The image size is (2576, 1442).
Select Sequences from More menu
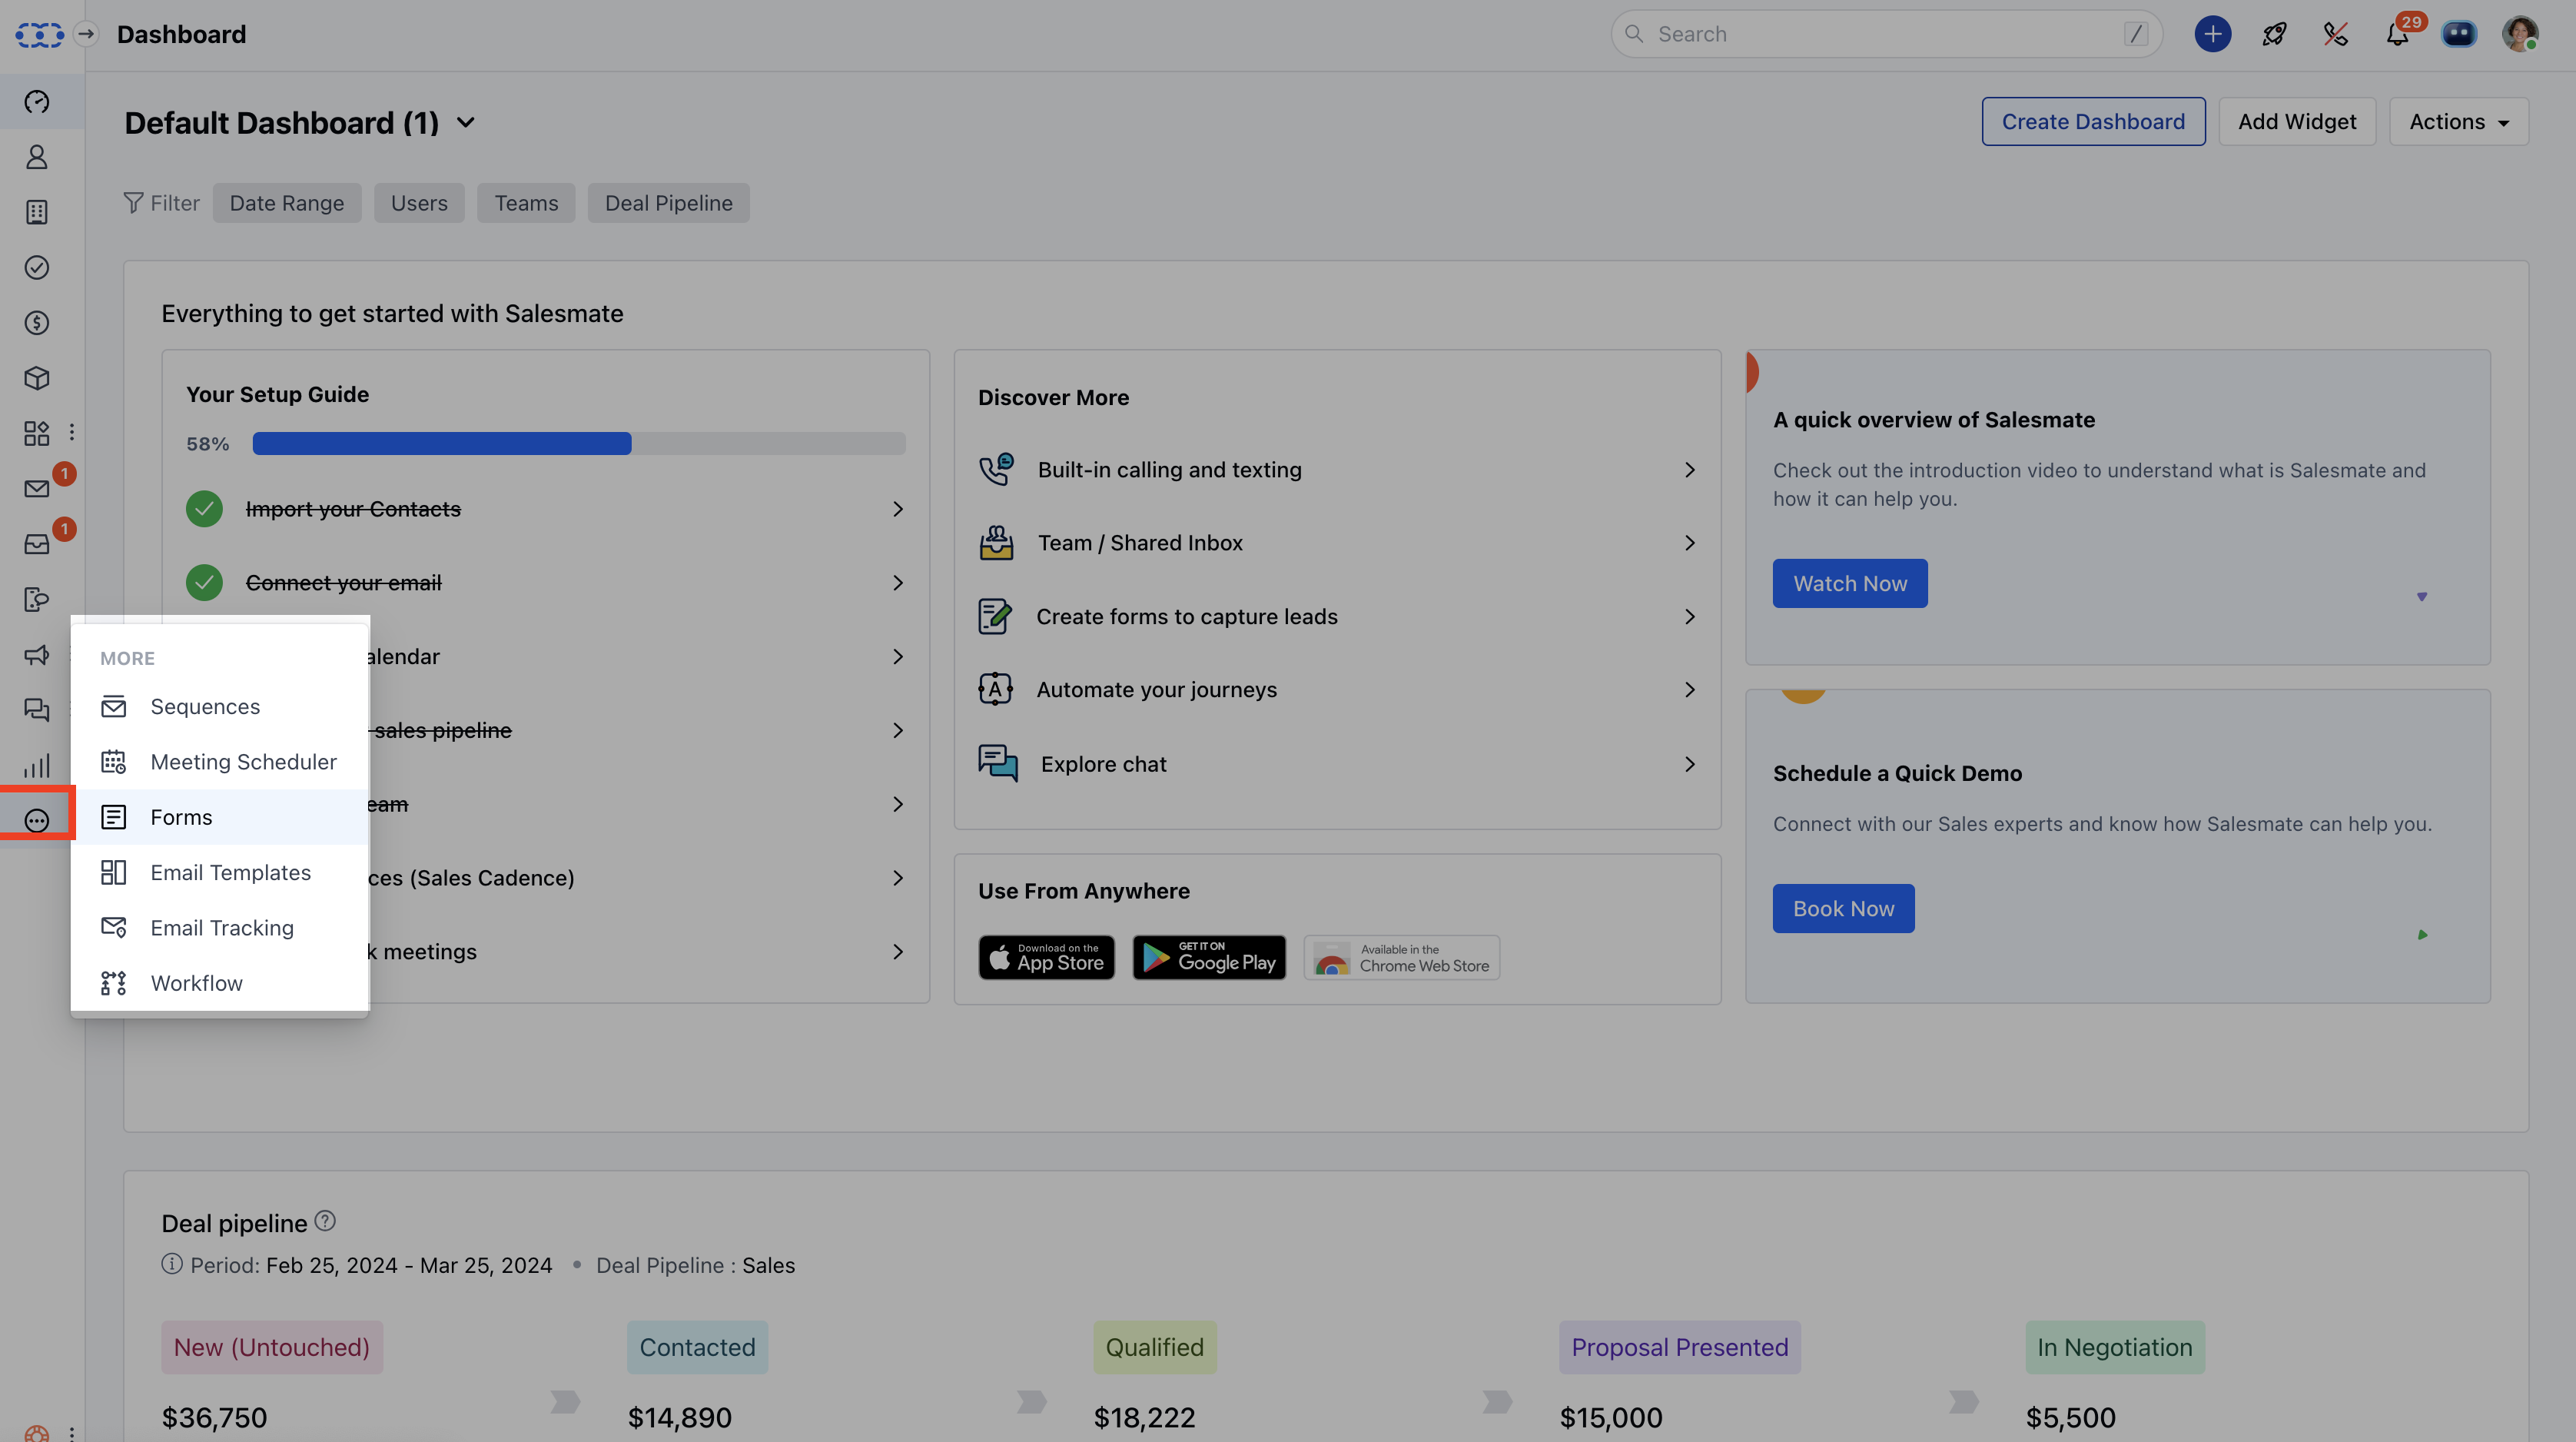tap(220, 707)
